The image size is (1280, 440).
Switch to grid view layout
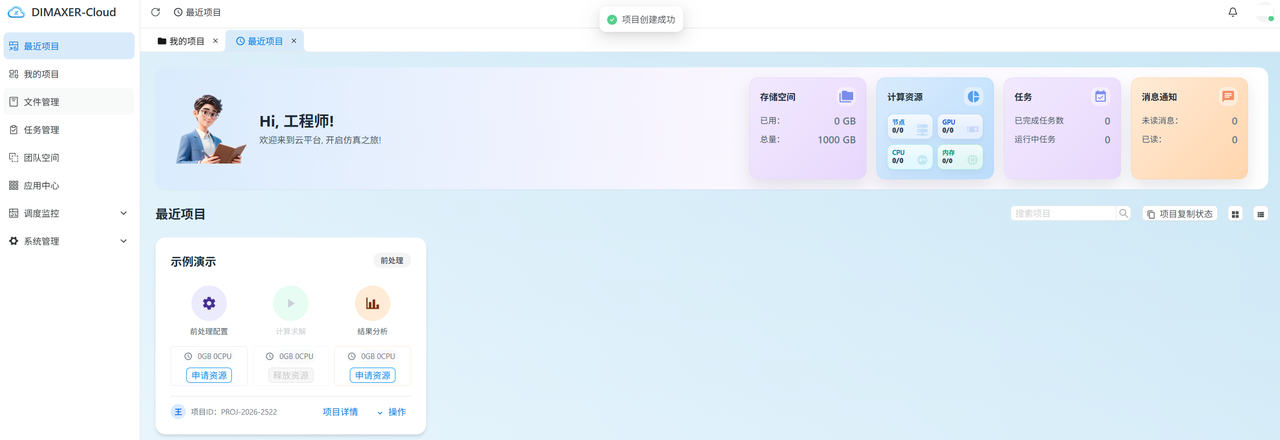(1235, 213)
